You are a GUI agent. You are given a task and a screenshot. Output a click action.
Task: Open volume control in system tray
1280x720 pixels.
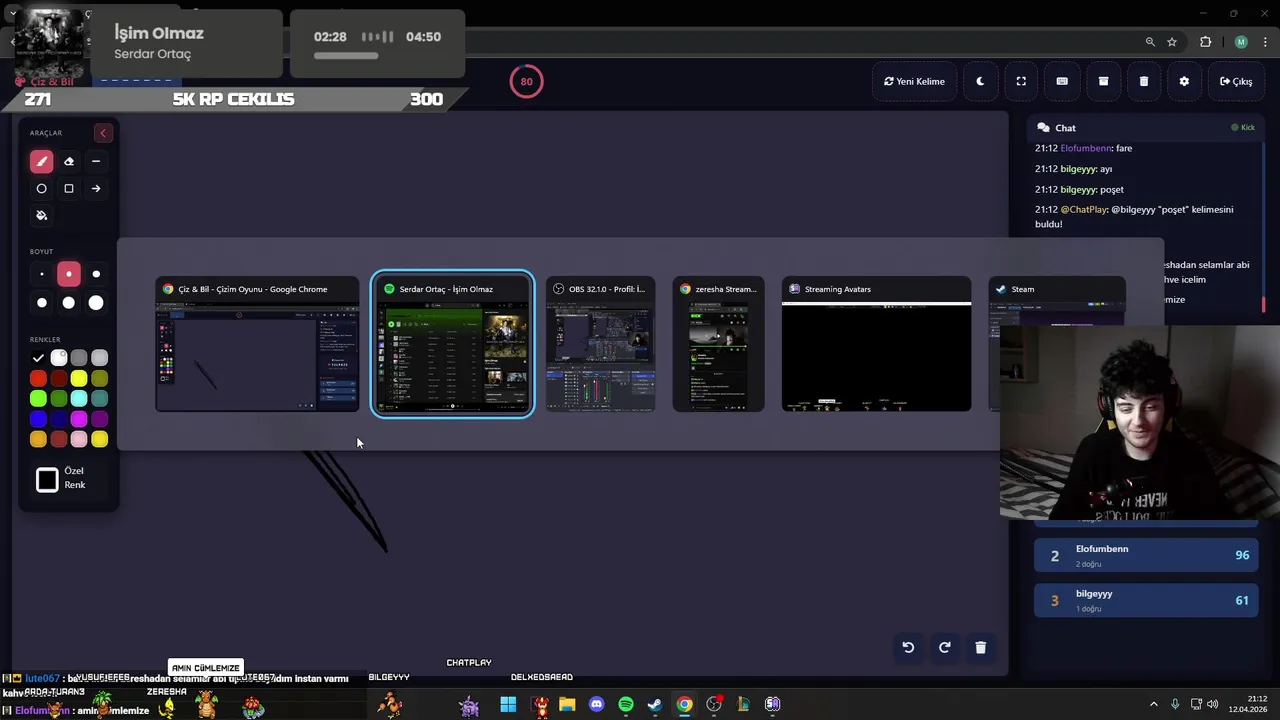pyautogui.click(x=1213, y=704)
